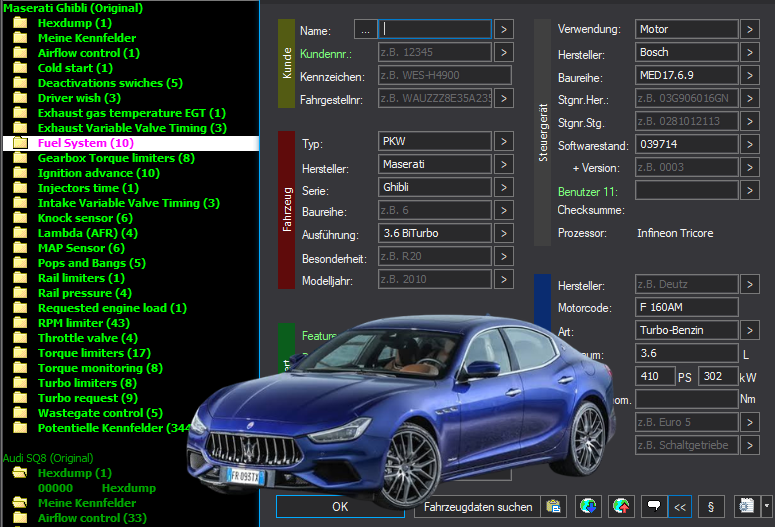Open the Verwendung Motor dropdown arrow

click(749, 30)
